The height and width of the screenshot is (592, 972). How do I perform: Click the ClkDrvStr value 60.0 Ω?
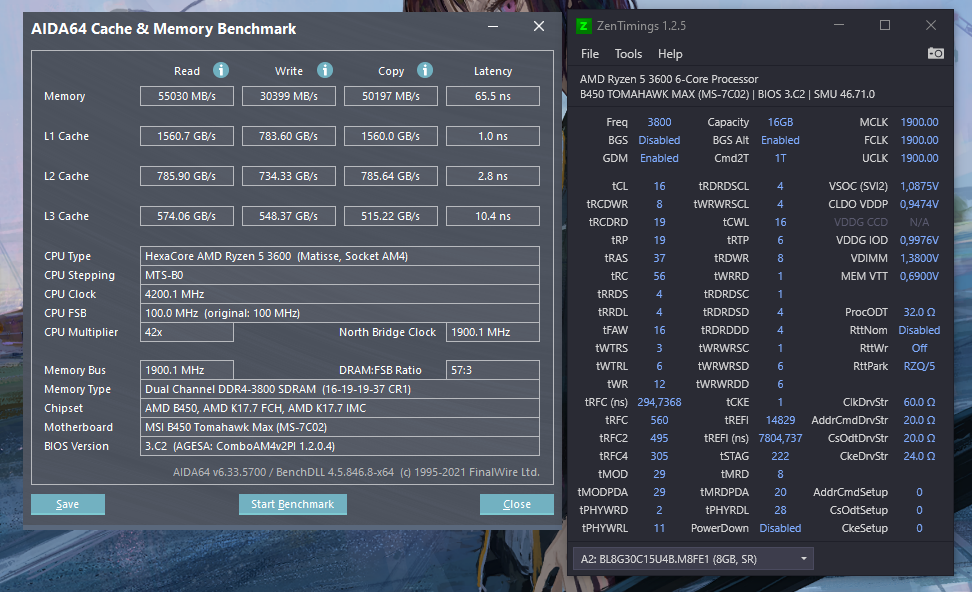[x=919, y=402]
